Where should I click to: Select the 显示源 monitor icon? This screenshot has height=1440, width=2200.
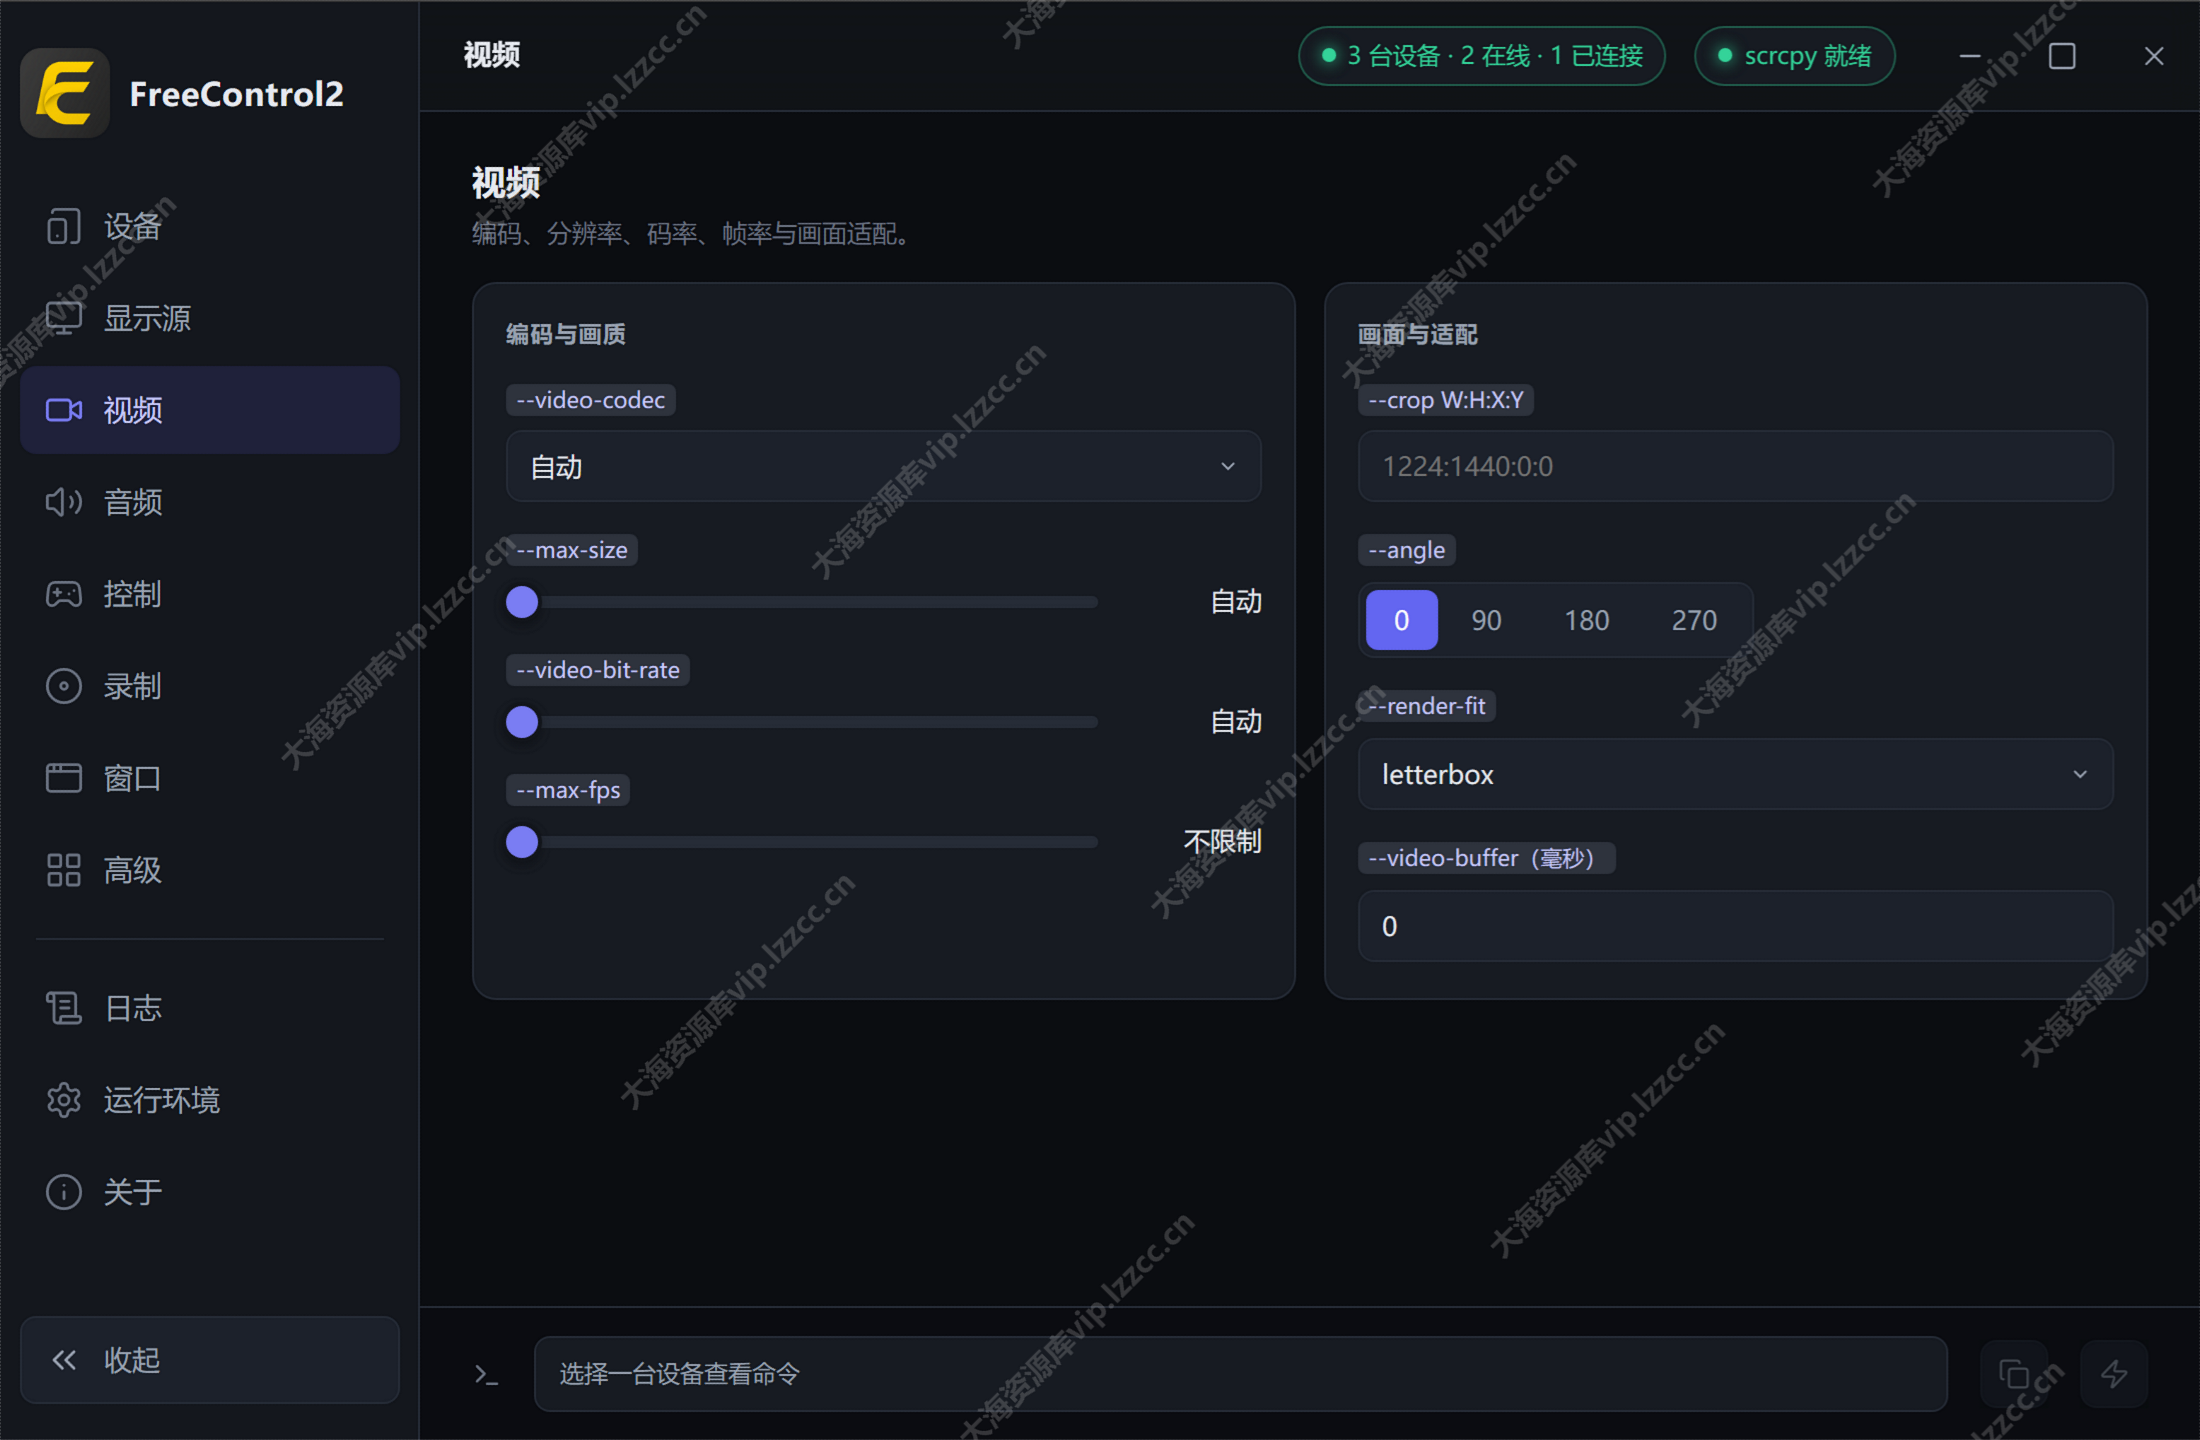[63, 318]
